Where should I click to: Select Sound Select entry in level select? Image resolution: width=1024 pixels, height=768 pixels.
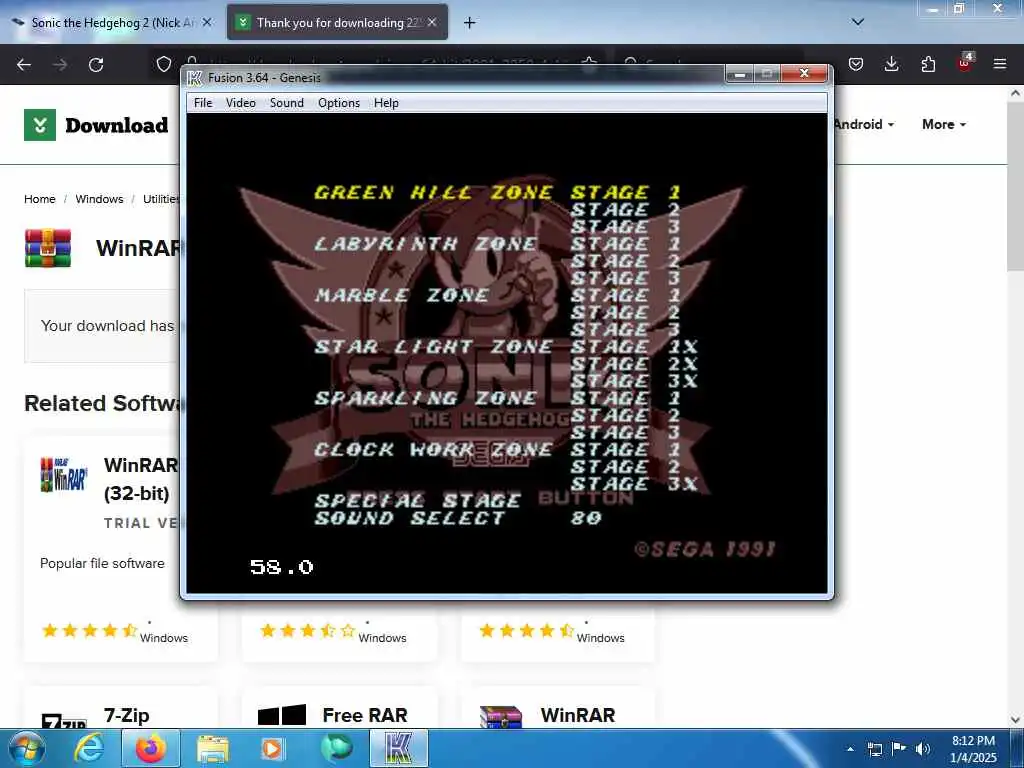[x=409, y=518]
